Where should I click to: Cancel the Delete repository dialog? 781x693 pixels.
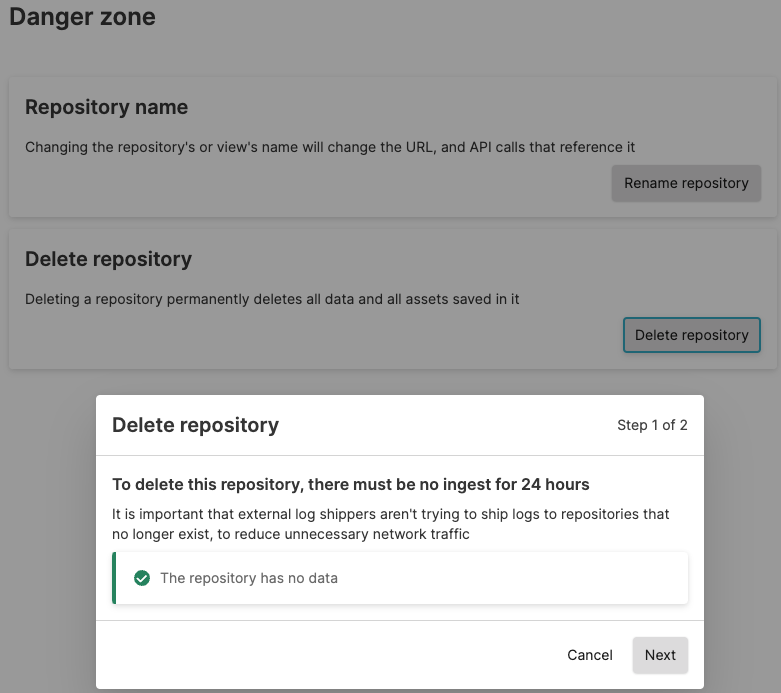click(589, 655)
